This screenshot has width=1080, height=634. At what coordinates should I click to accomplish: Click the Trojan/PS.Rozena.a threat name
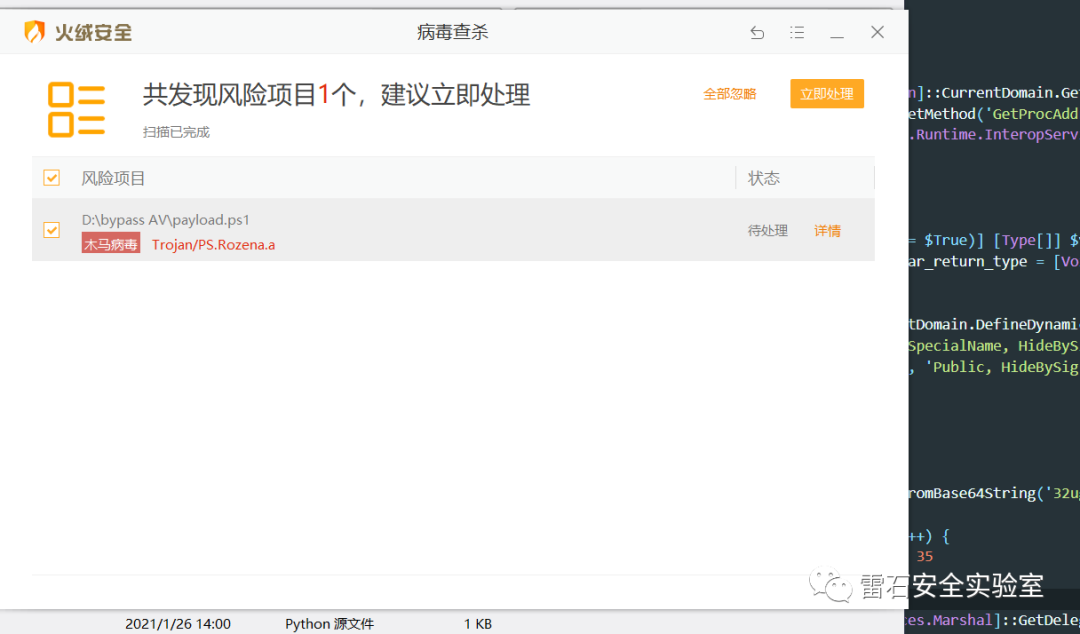pos(214,245)
